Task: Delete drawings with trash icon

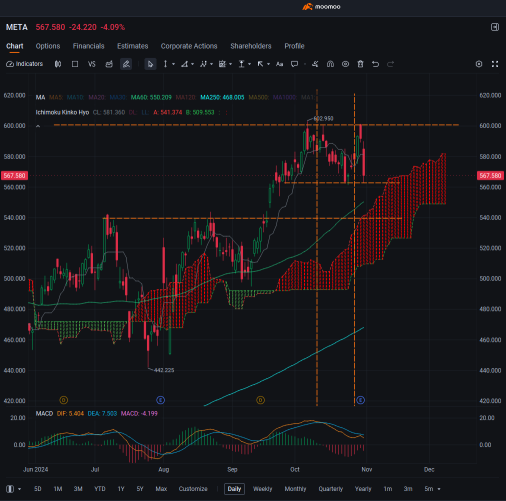Action: pyautogui.click(x=360, y=64)
